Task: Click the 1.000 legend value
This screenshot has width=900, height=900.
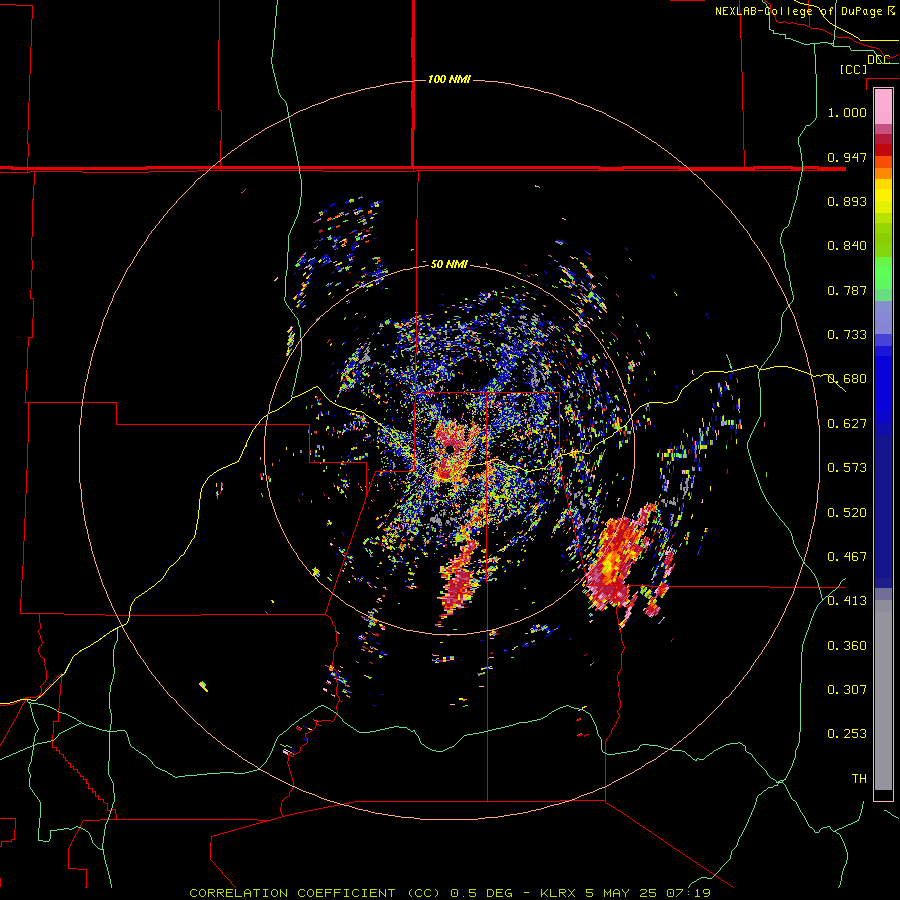Action: 847,112
